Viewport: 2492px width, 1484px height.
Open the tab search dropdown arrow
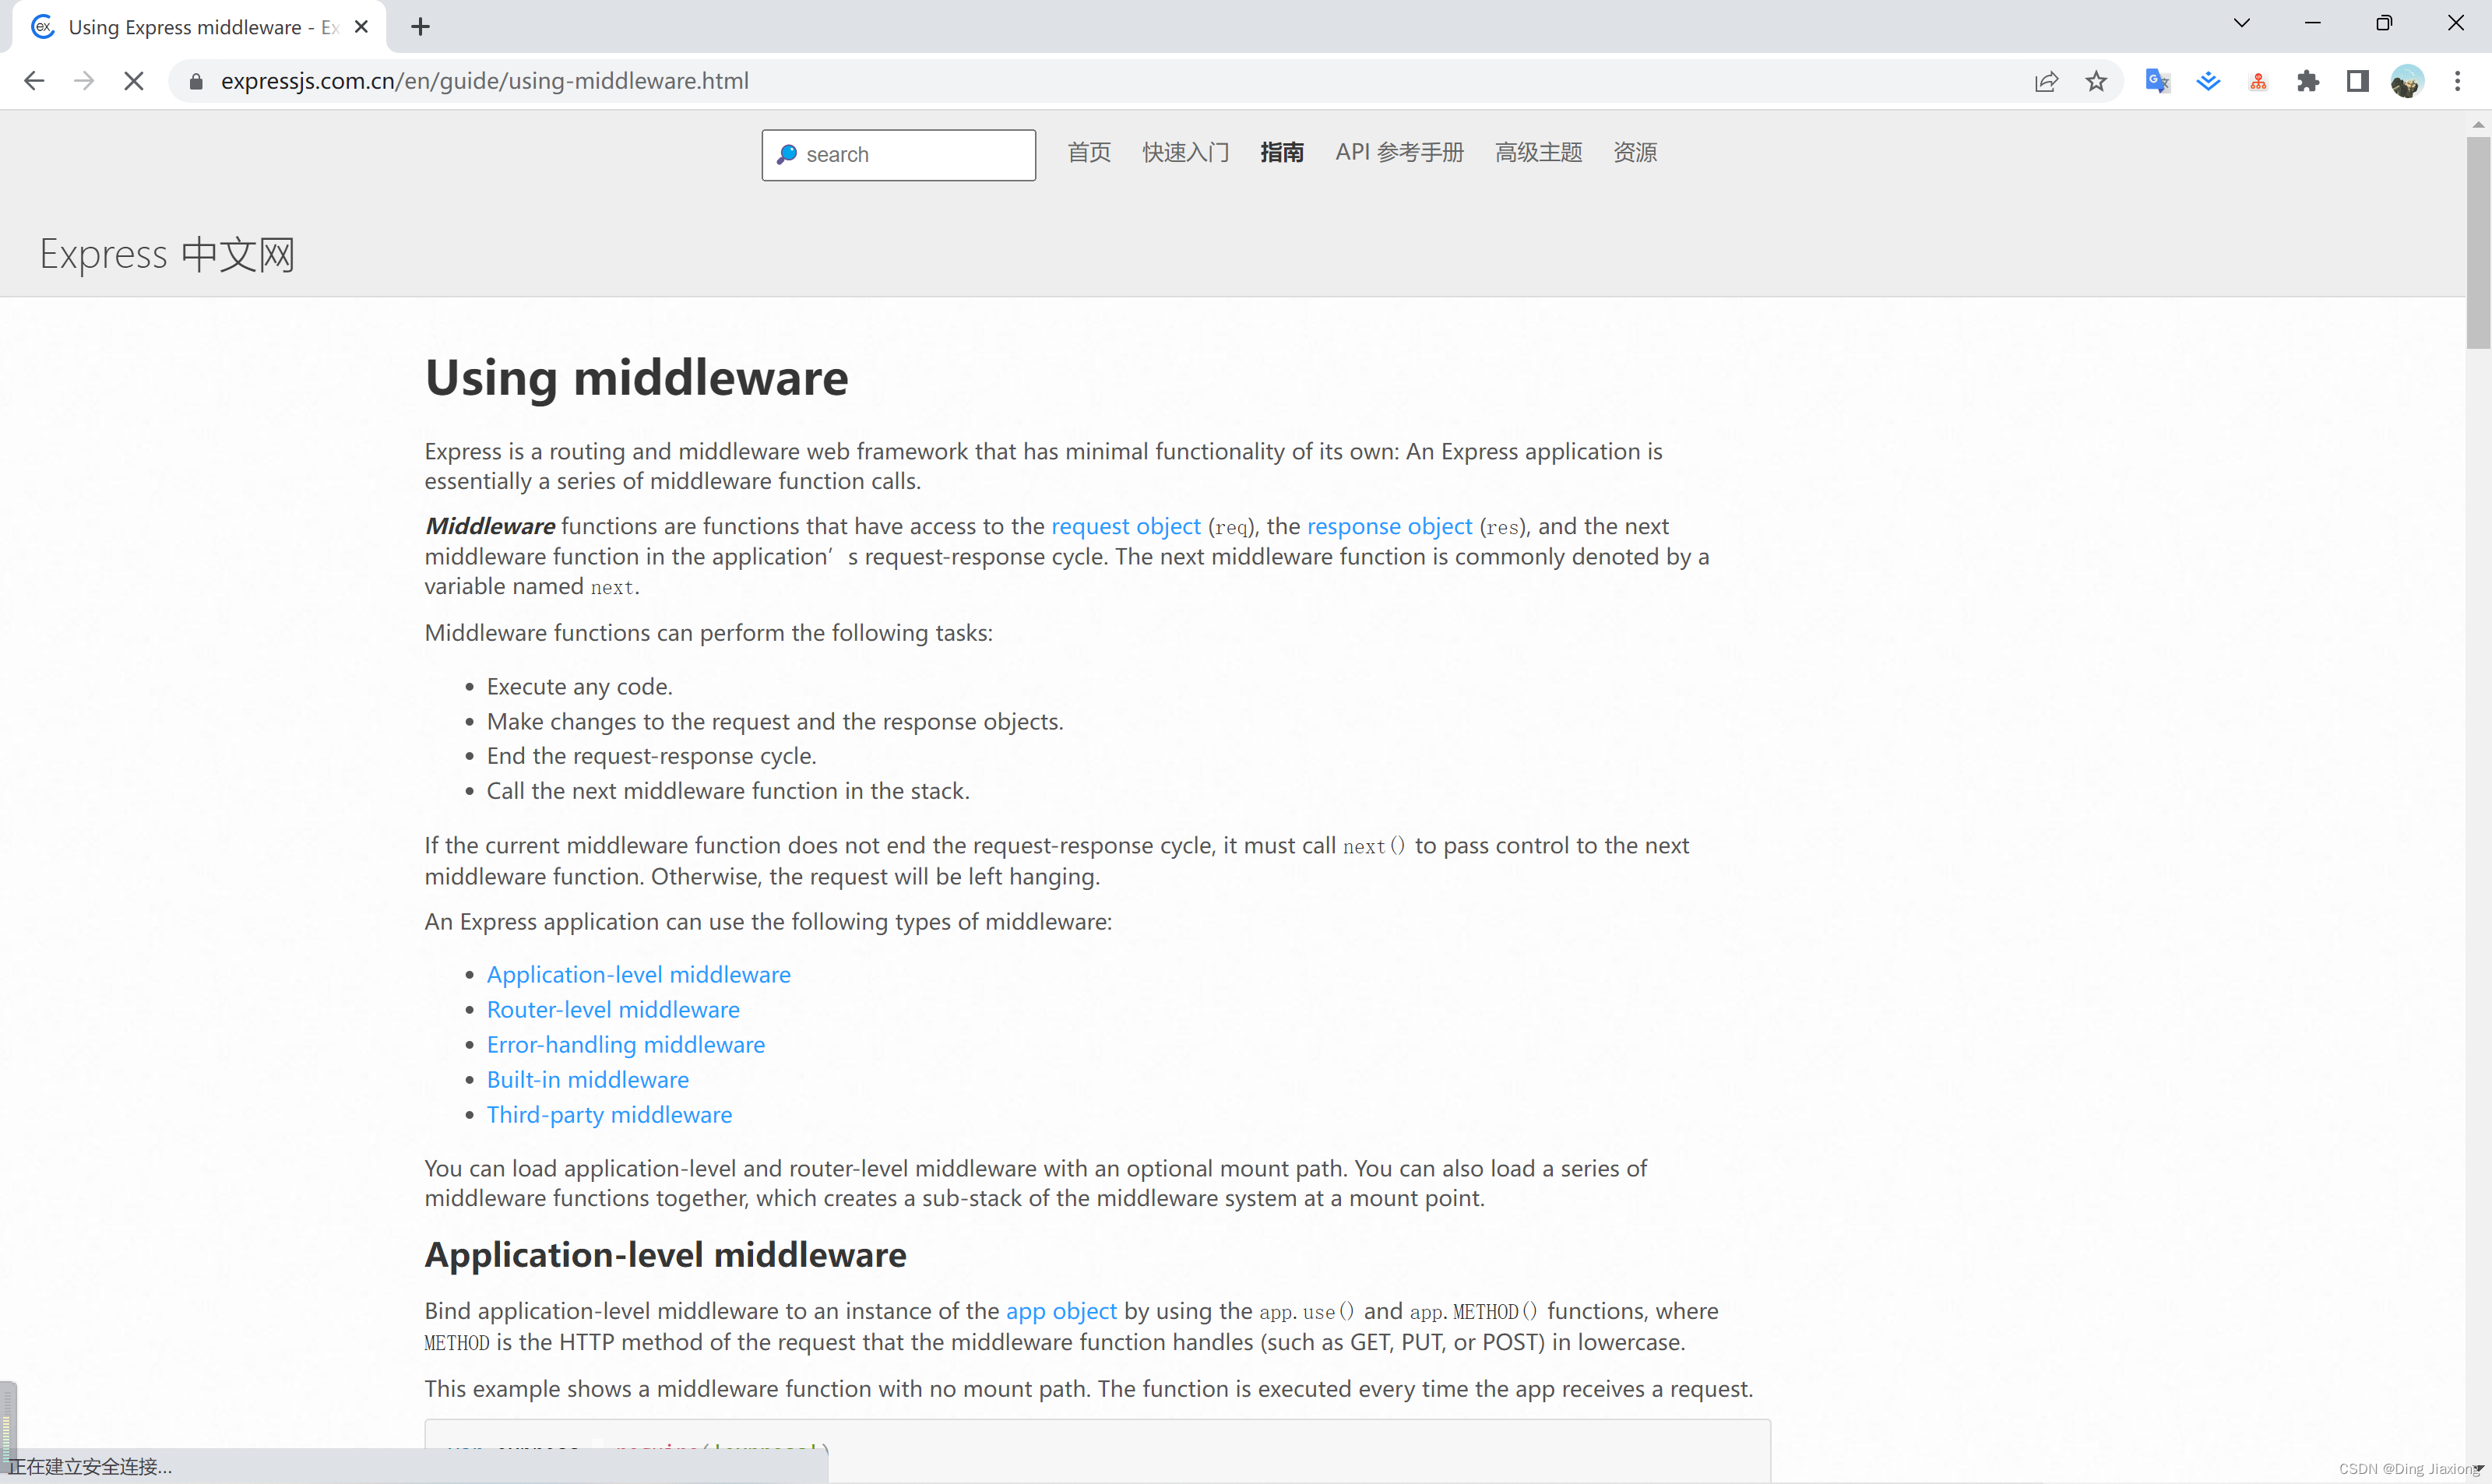(x=2242, y=23)
